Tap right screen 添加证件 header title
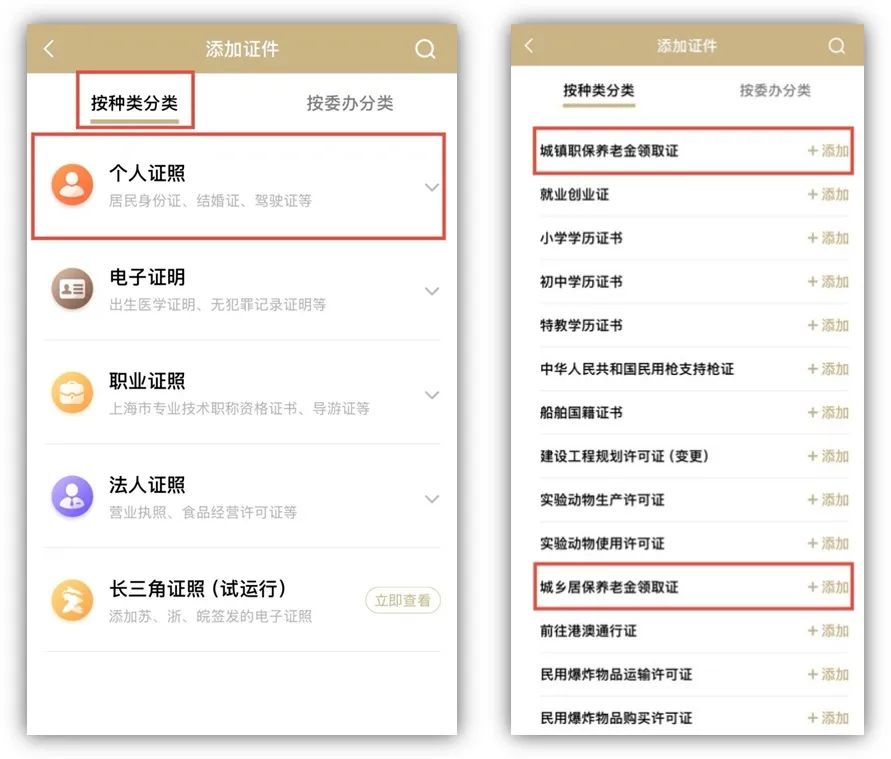The width and height of the screenshot is (891, 759). (x=687, y=45)
